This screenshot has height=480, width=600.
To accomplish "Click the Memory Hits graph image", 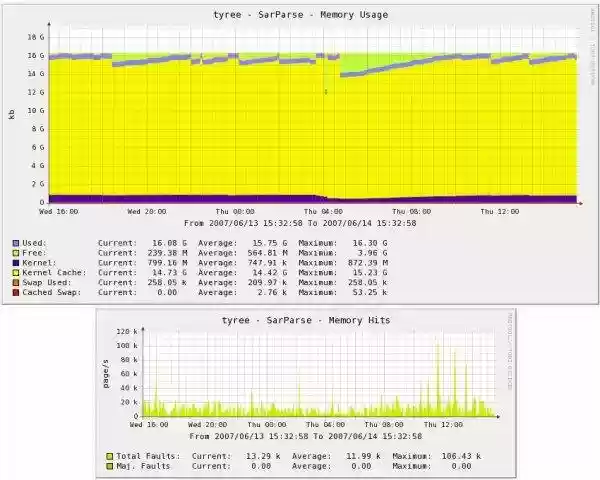I will click(x=306, y=393).
